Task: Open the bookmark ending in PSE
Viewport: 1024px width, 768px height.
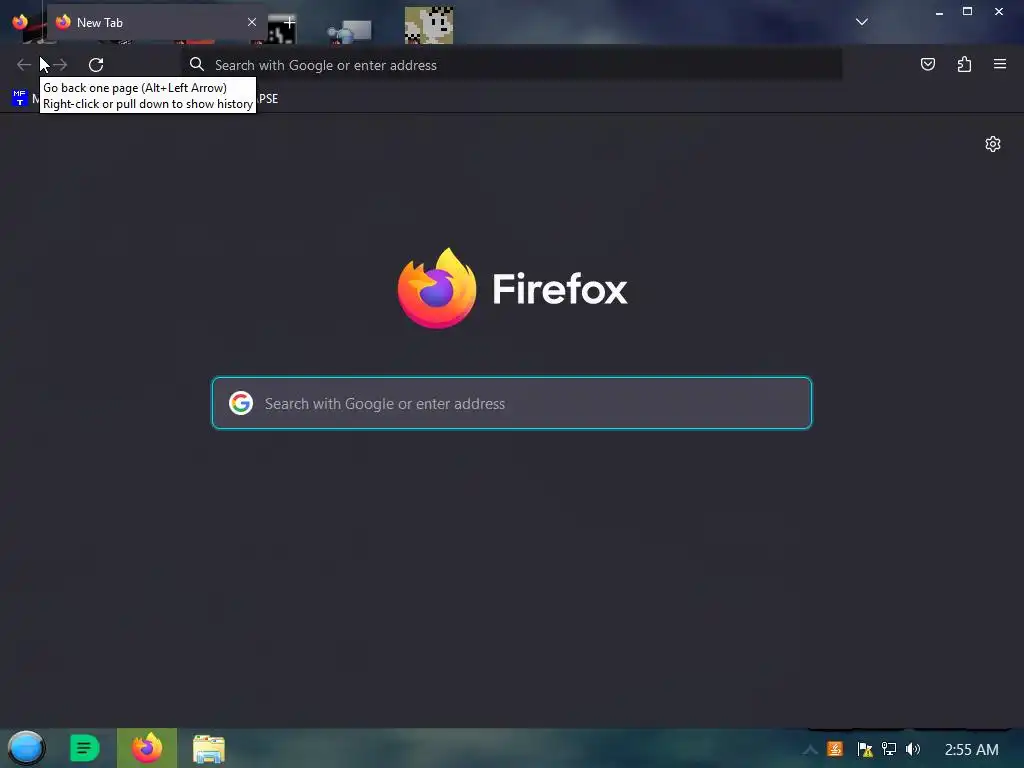Action: [x=268, y=99]
